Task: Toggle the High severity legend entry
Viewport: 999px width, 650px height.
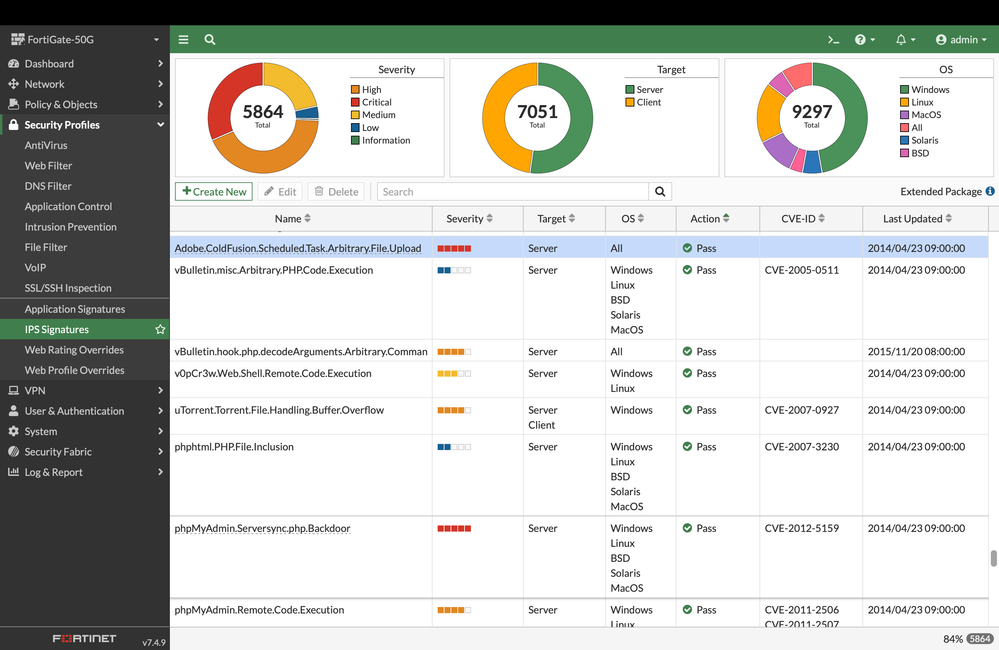Action: [x=371, y=90]
